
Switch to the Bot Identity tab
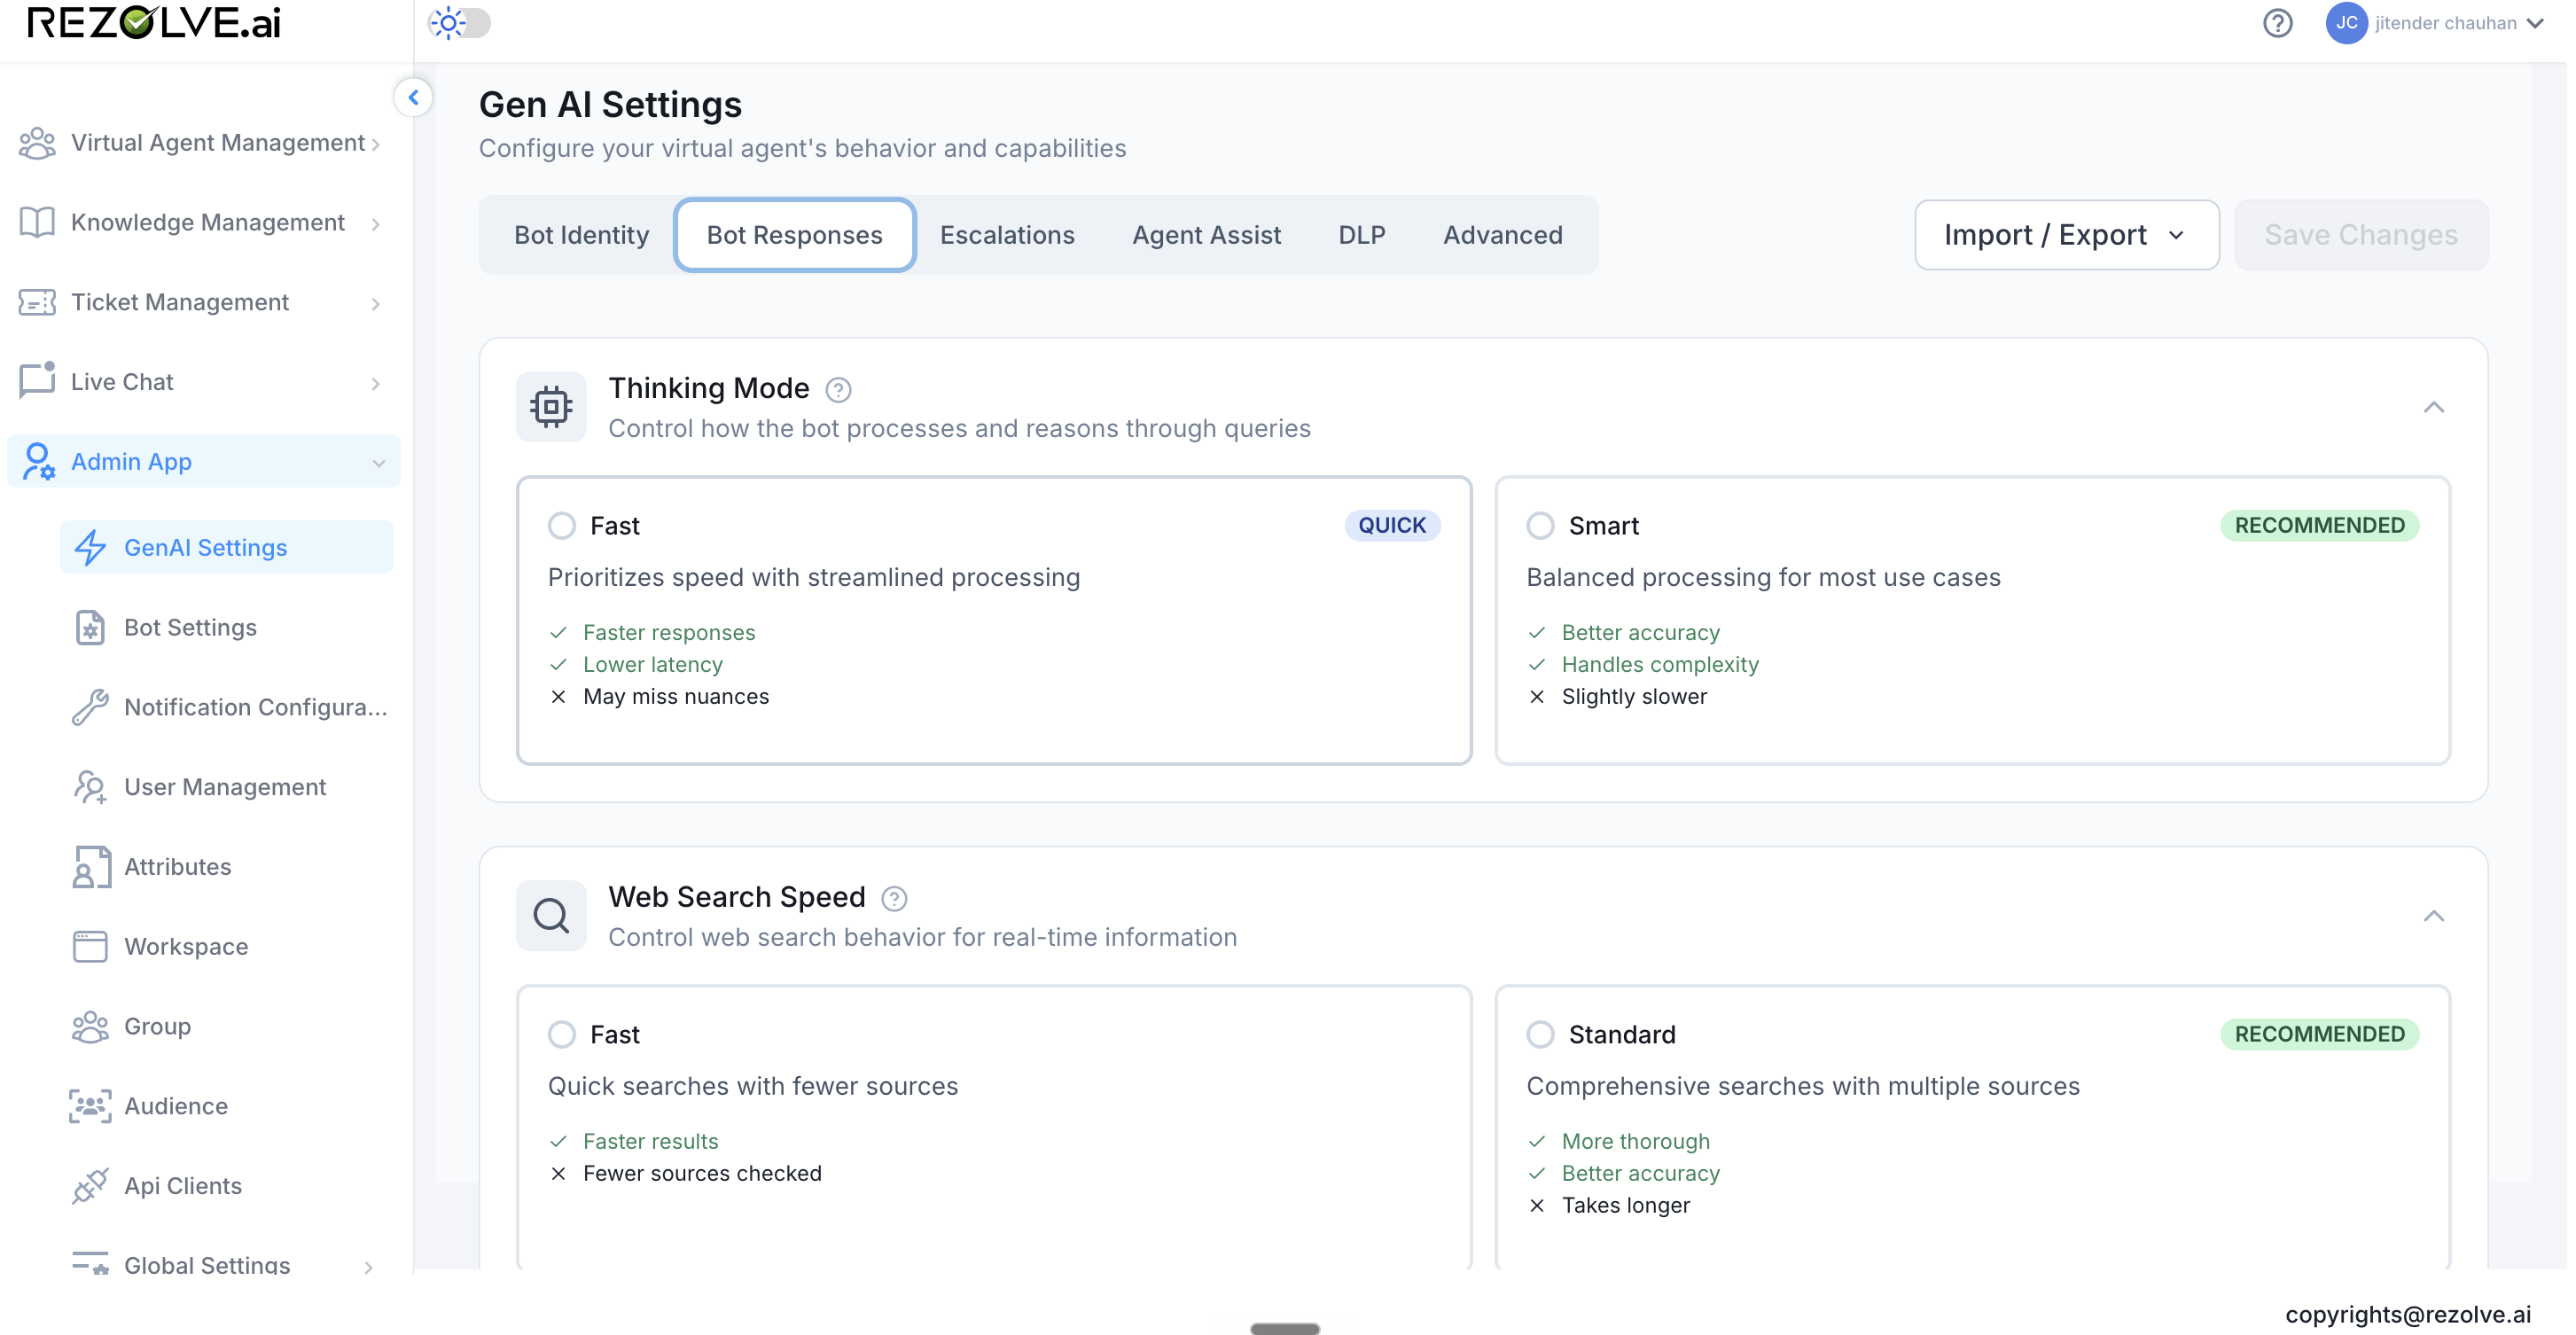[581, 235]
